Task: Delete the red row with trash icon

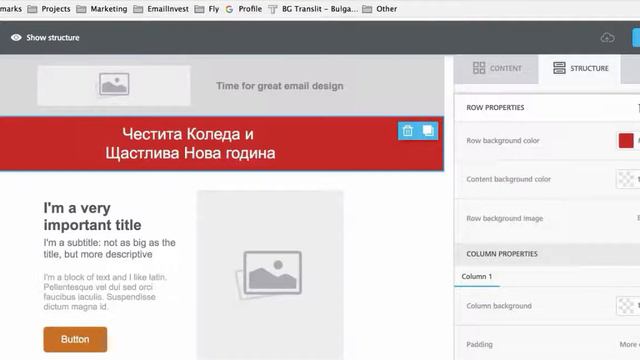Action: point(408,131)
